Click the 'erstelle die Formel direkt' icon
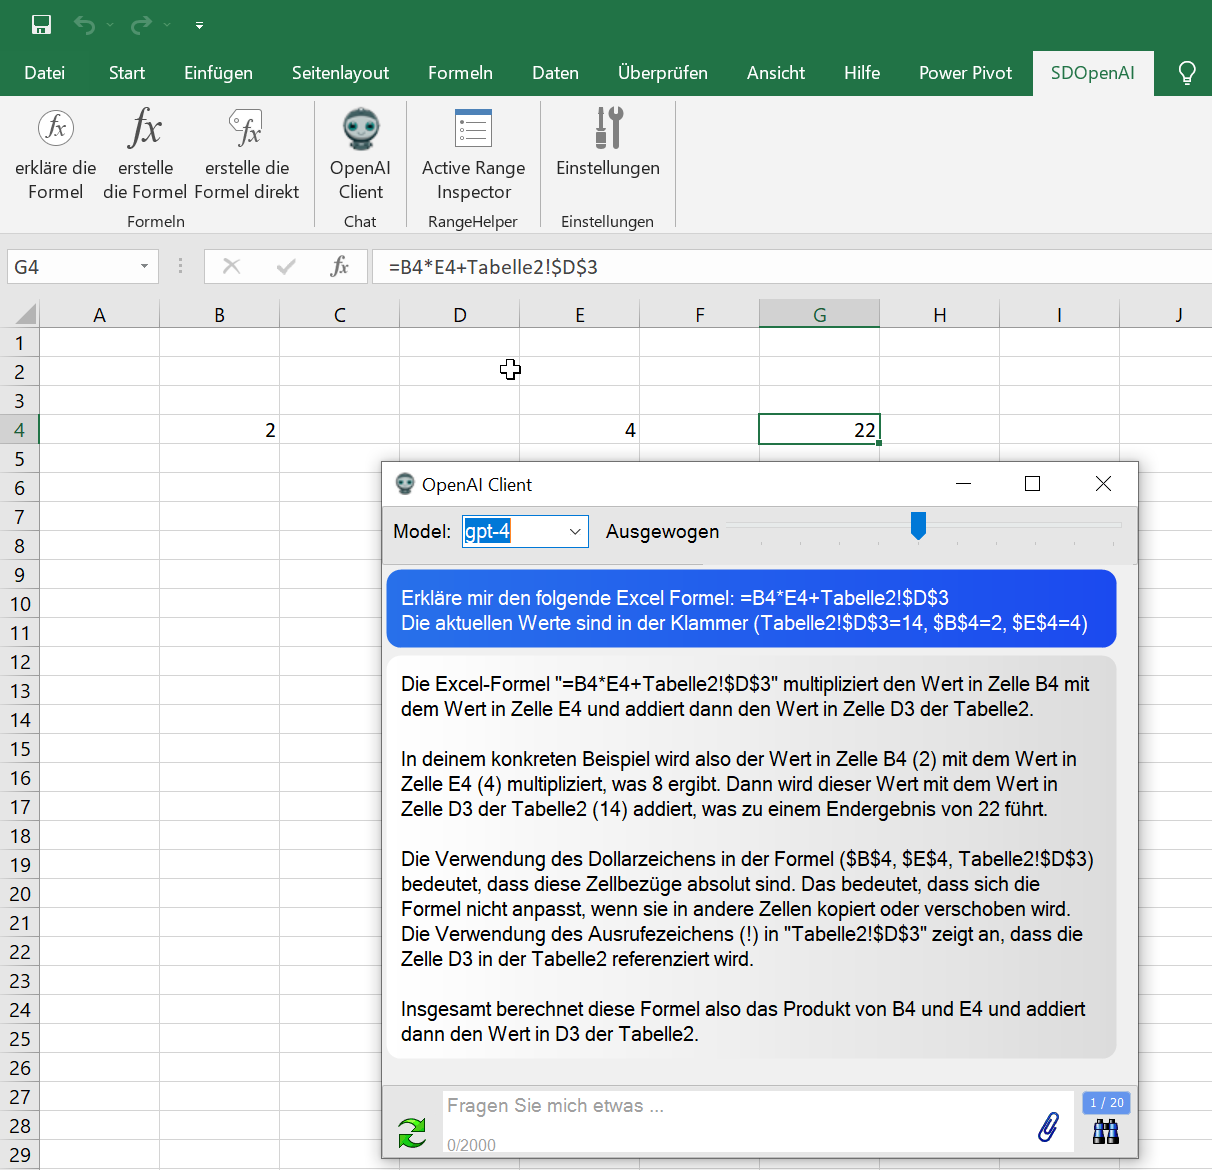Viewport: 1212px width, 1170px height. click(x=247, y=128)
